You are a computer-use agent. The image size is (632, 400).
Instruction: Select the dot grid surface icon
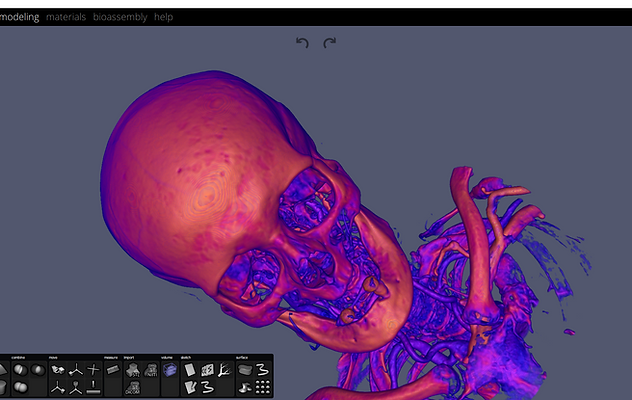click(262, 387)
